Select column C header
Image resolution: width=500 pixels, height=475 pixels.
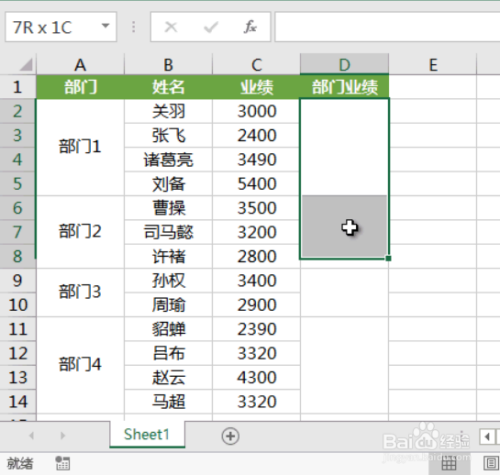(x=256, y=64)
